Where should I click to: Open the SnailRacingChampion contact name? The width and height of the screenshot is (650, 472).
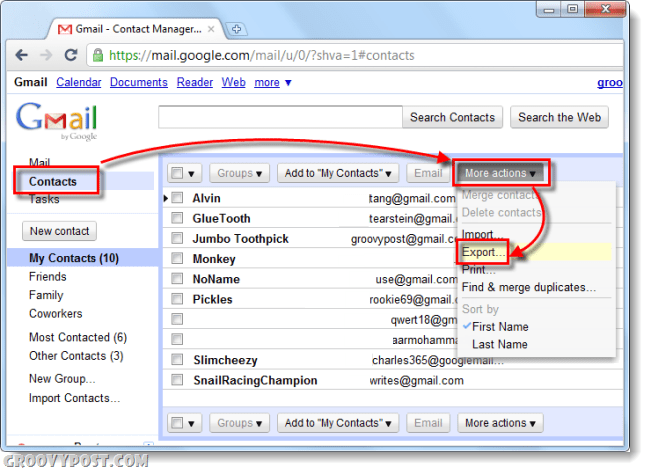[255, 380]
